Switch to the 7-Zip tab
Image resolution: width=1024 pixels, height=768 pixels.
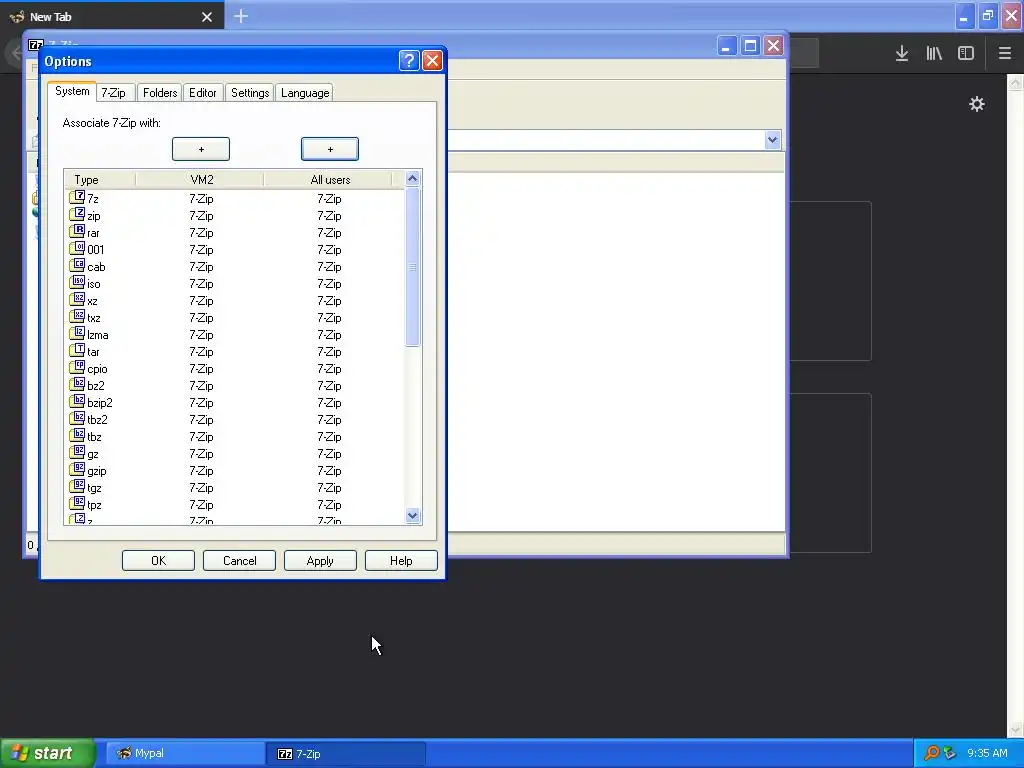tap(114, 93)
